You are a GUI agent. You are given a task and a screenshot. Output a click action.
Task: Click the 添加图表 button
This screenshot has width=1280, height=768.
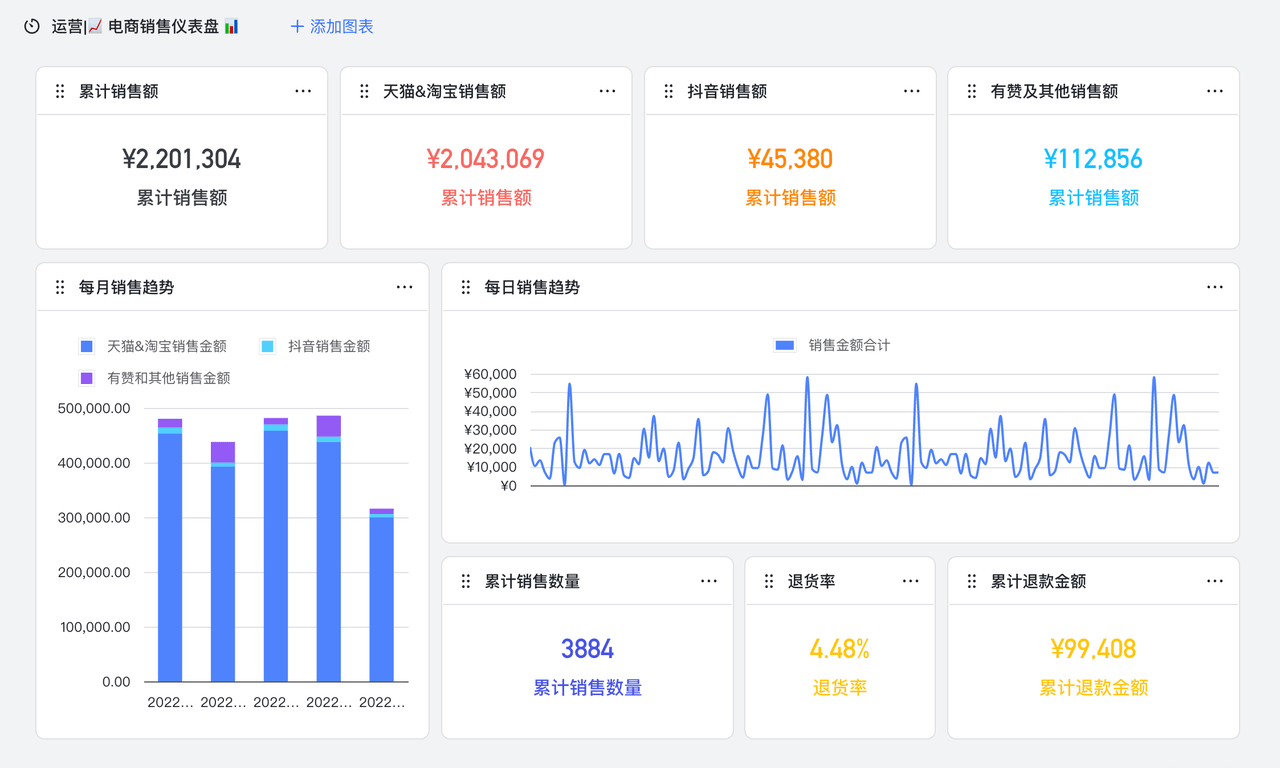[331, 27]
